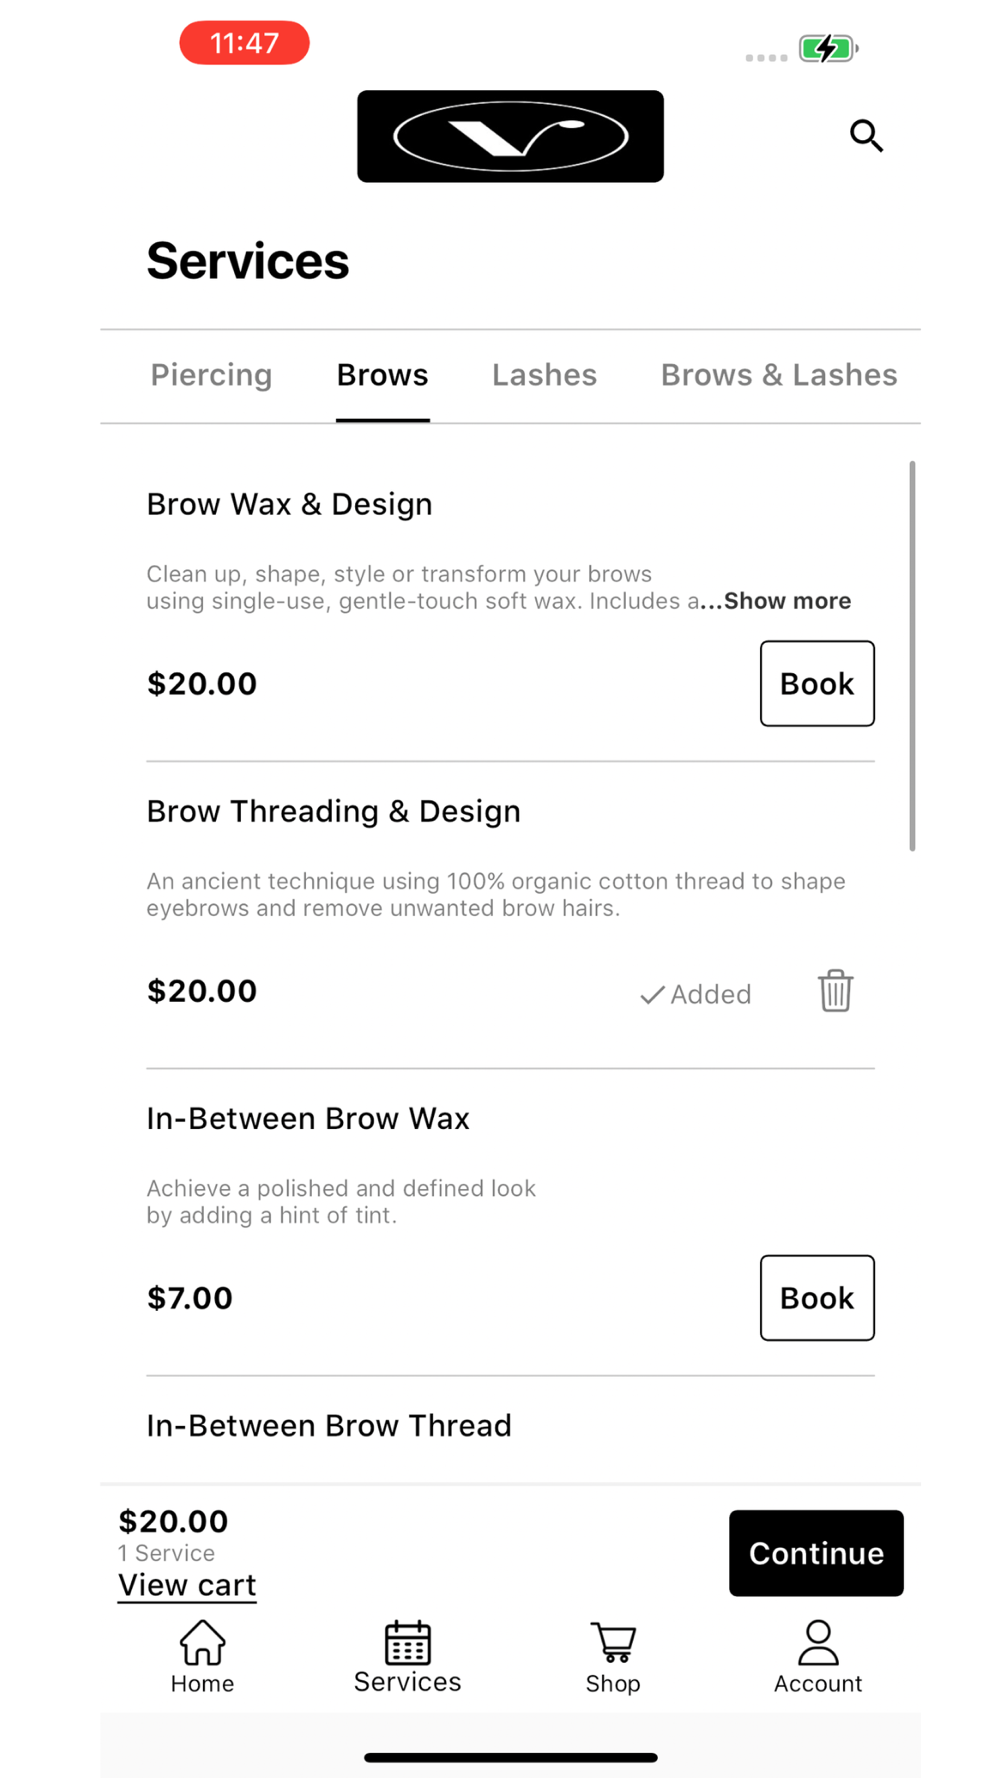
Task: Expand description with Show more
Action: [x=787, y=601]
